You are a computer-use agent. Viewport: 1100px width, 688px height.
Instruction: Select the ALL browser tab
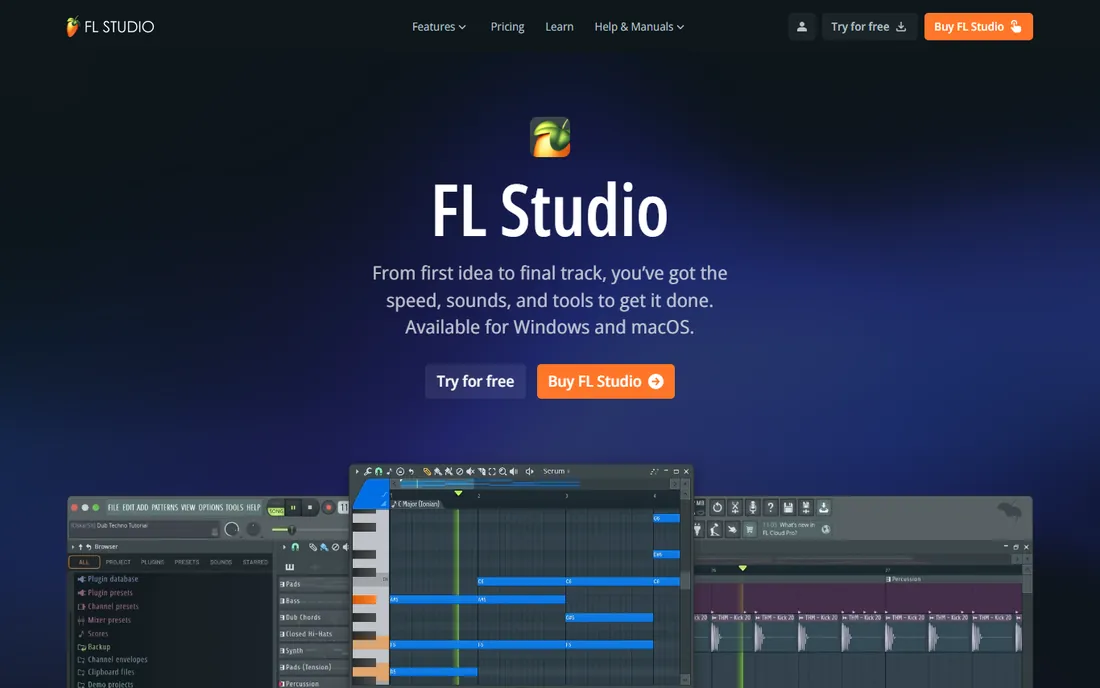tap(83, 562)
